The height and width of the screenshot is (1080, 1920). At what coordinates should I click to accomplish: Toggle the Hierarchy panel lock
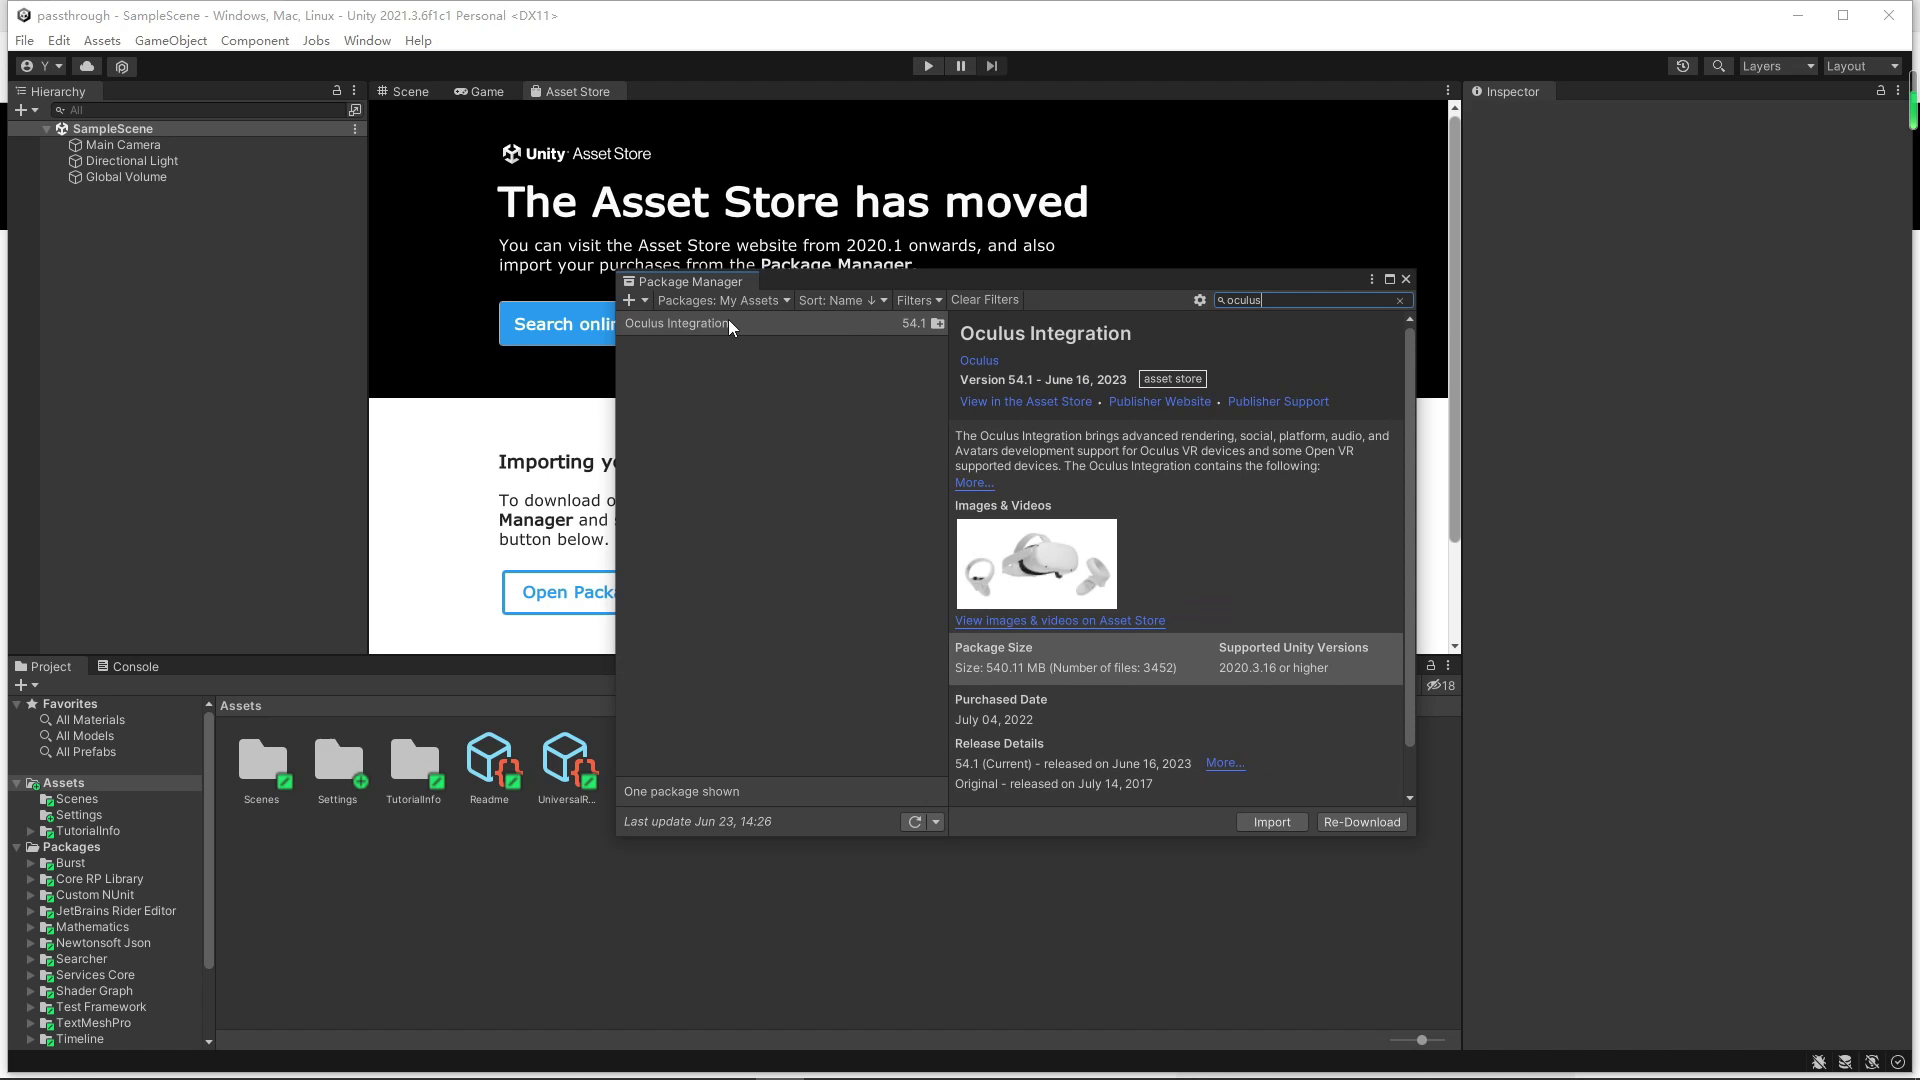pyautogui.click(x=337, y=91)
